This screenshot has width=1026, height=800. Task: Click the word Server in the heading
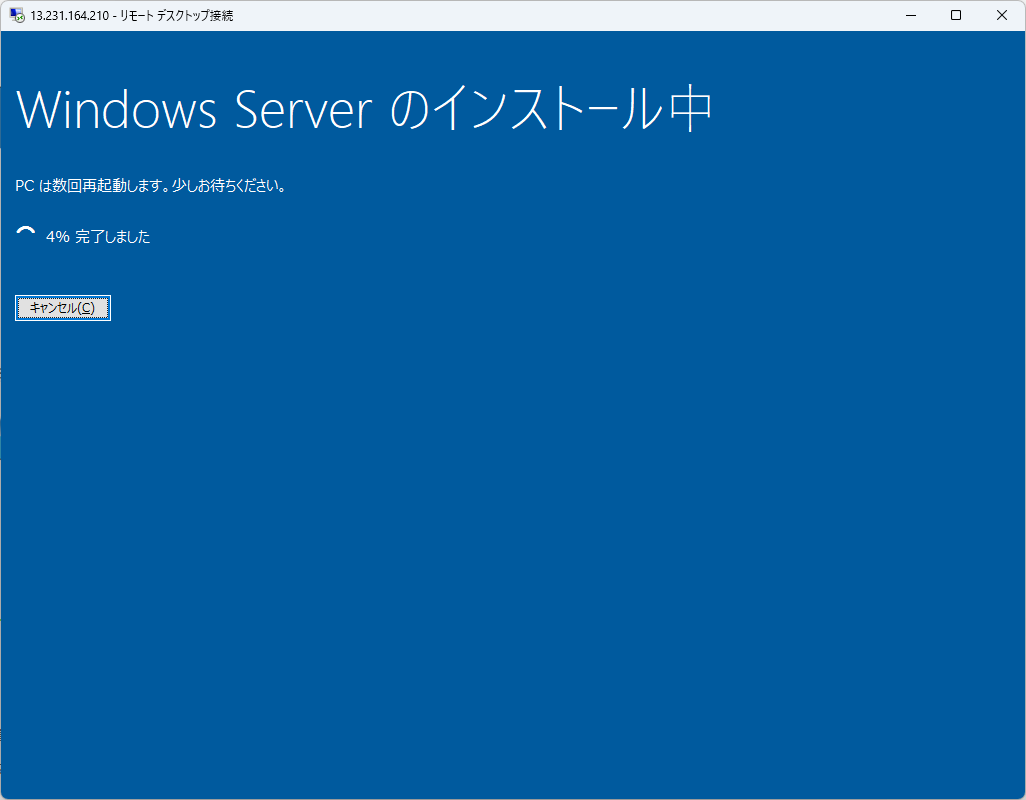(x=303, y=110)
